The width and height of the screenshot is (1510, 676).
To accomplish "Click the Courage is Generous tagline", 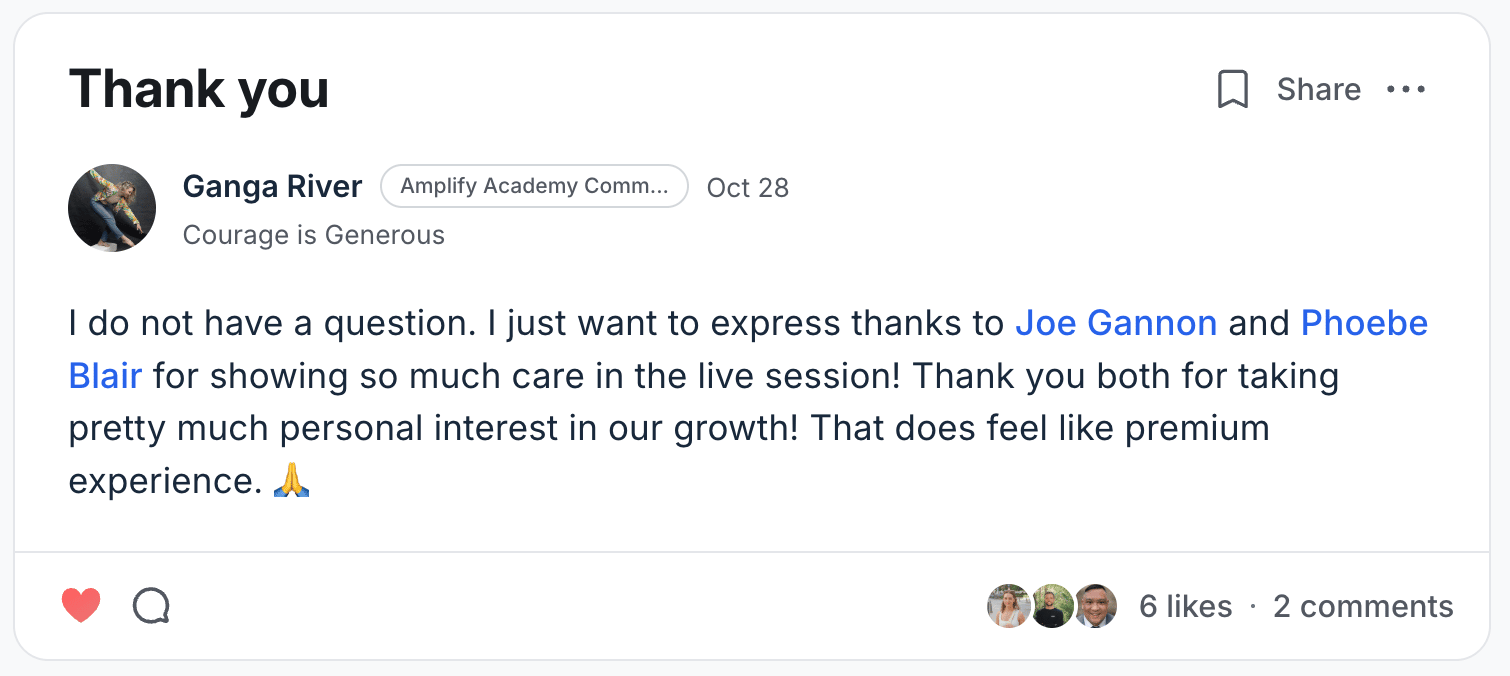I will tap(313, 236).
